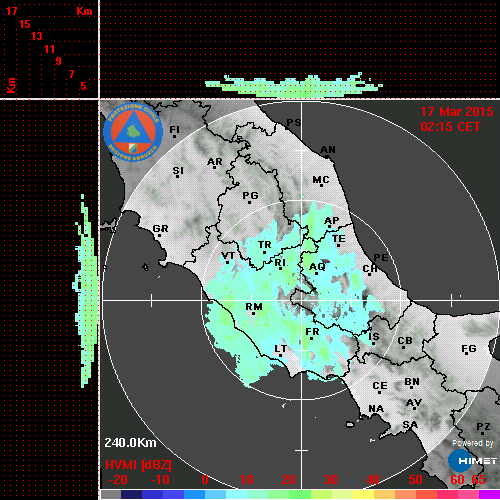Pick the dark blue -10 dBZ color swatch
This screenshot has width=500, height=500.
click(152, 494)
